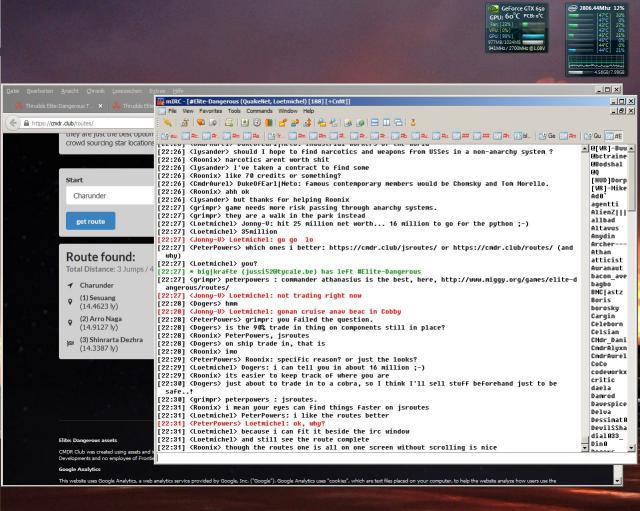640x511 pixels.
Task: Tile windows vertically in mIRC toolbar
Action: (x=386, y=122)
